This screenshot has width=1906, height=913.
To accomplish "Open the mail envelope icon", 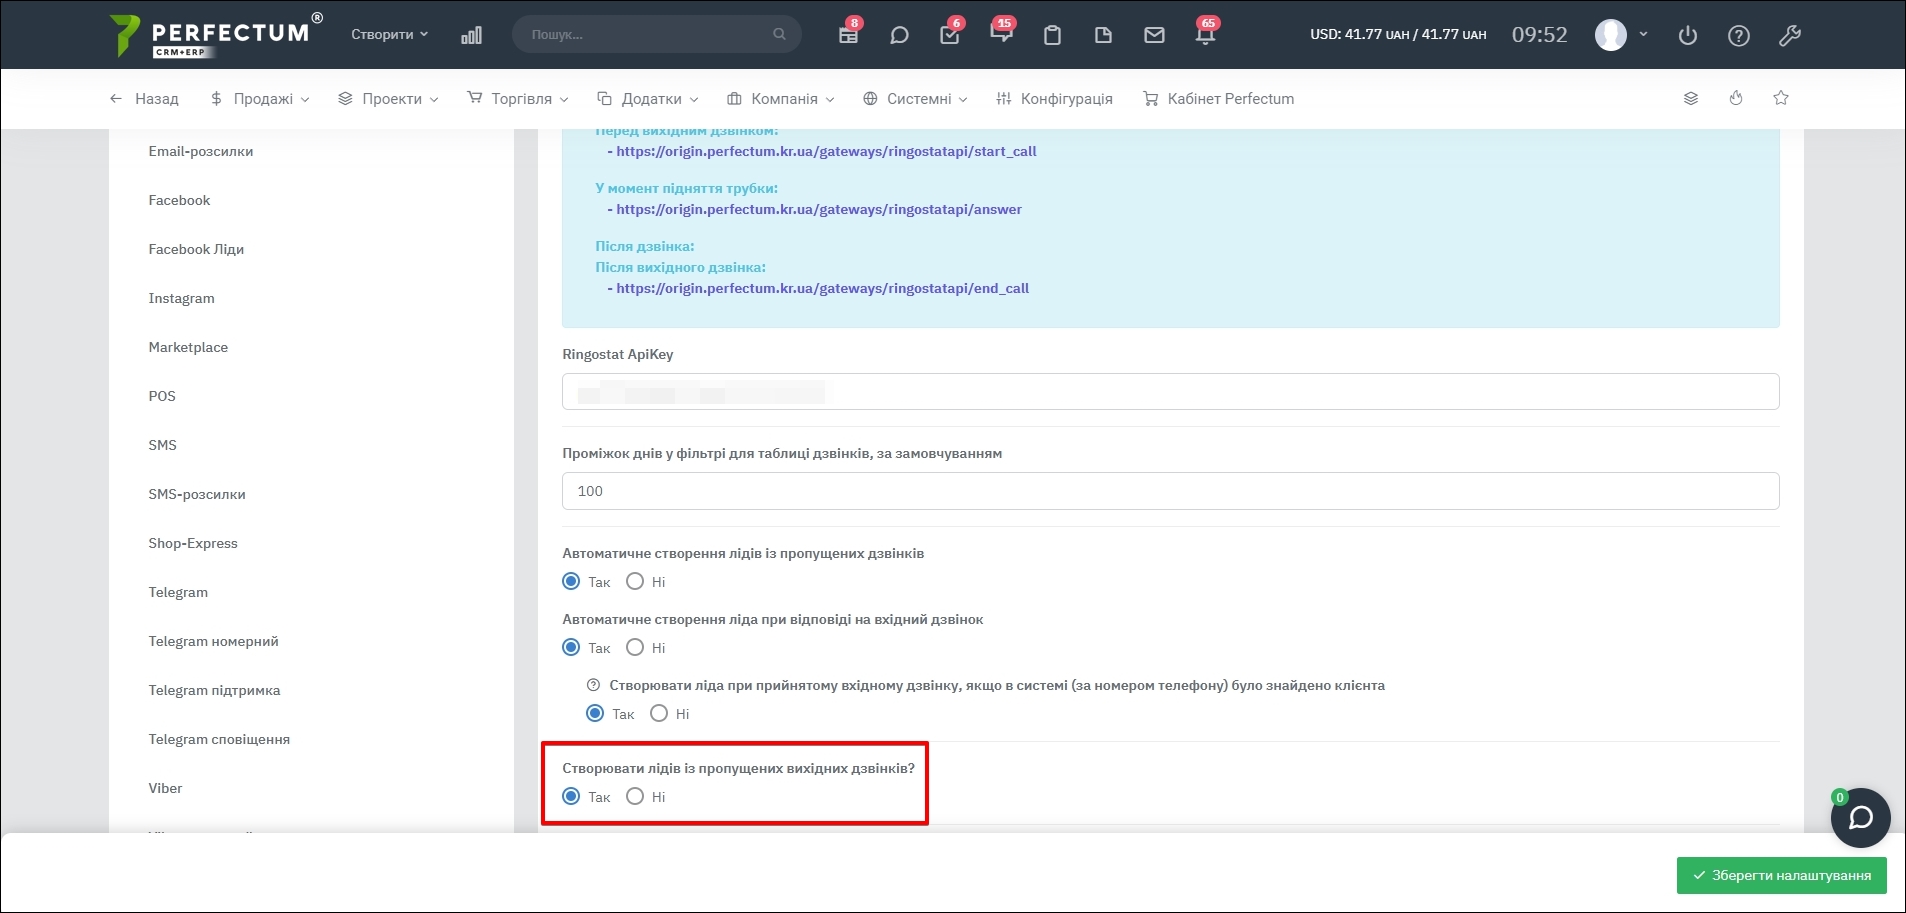I will click(1154, 35).
